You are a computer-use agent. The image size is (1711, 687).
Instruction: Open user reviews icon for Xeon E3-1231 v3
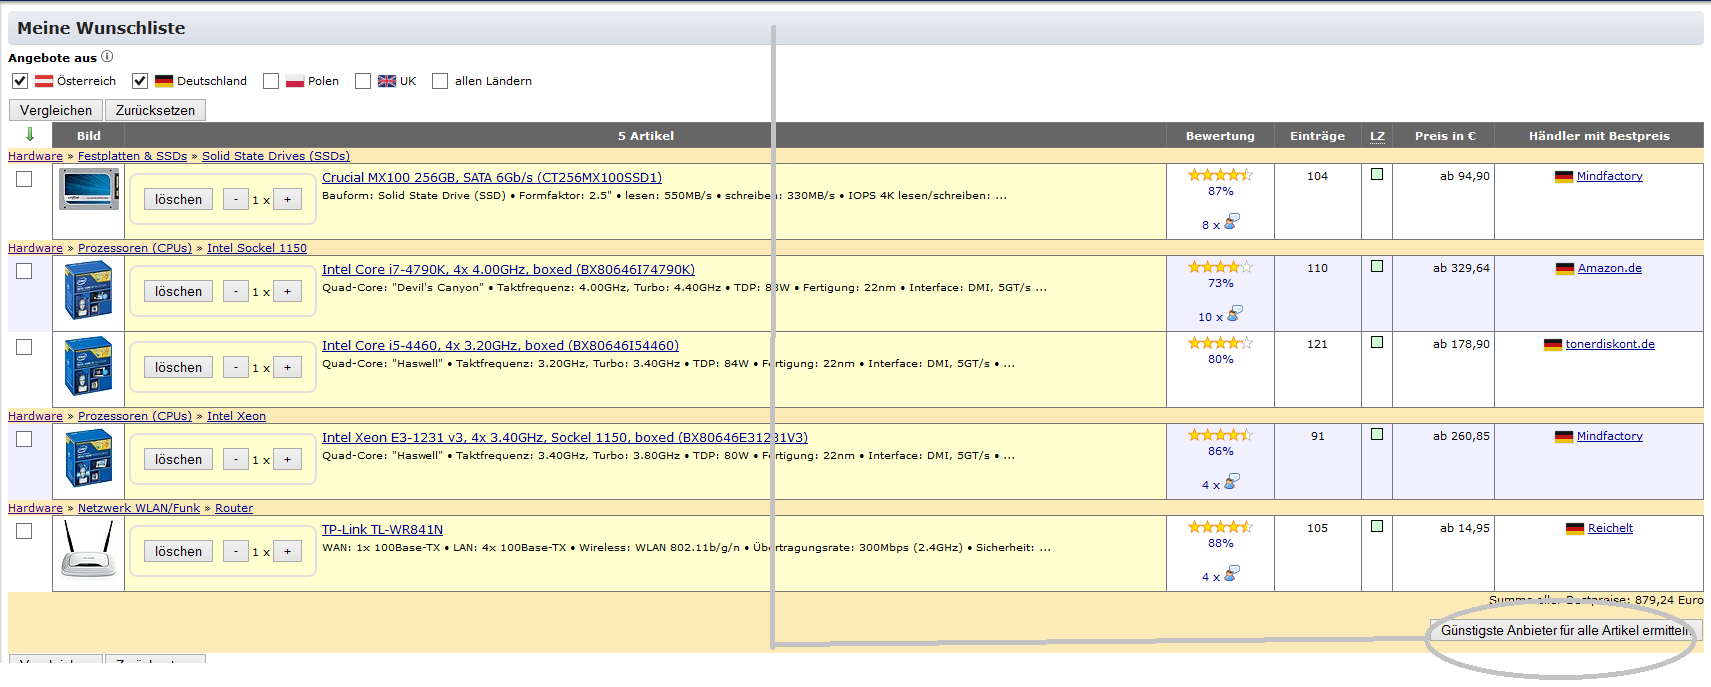1232,482
